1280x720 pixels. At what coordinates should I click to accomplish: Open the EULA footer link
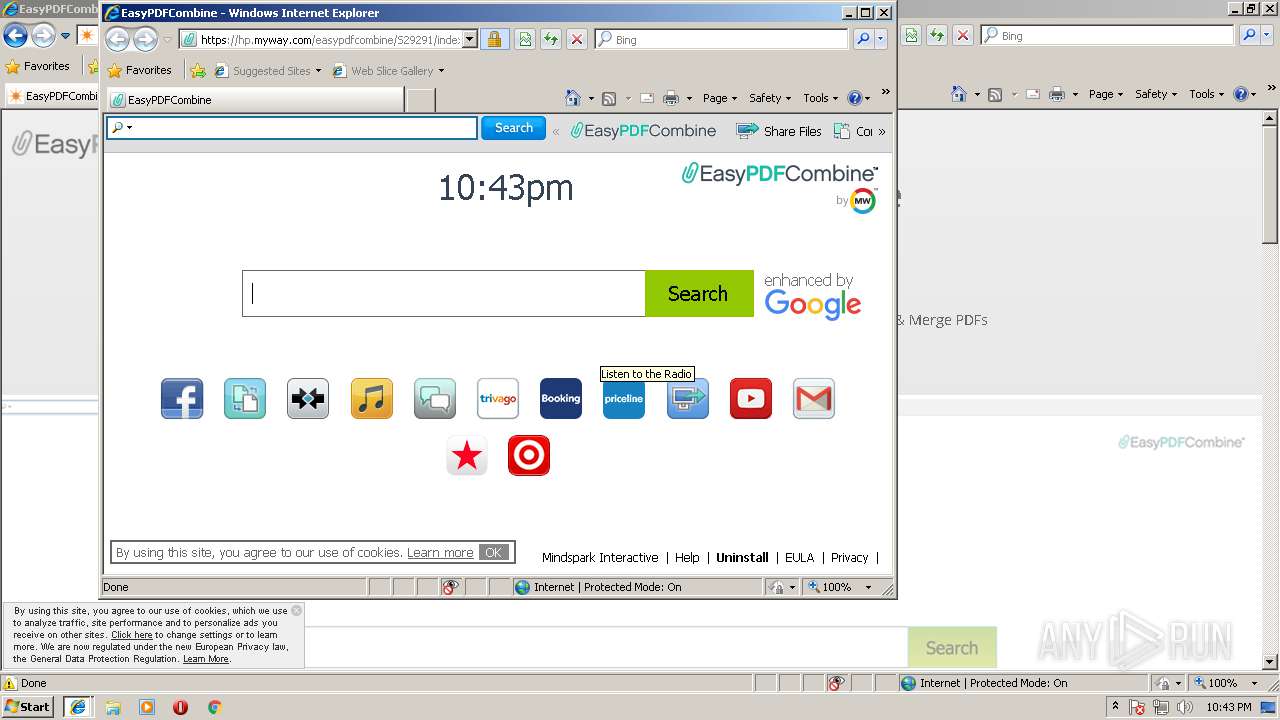tap(799, 558)
